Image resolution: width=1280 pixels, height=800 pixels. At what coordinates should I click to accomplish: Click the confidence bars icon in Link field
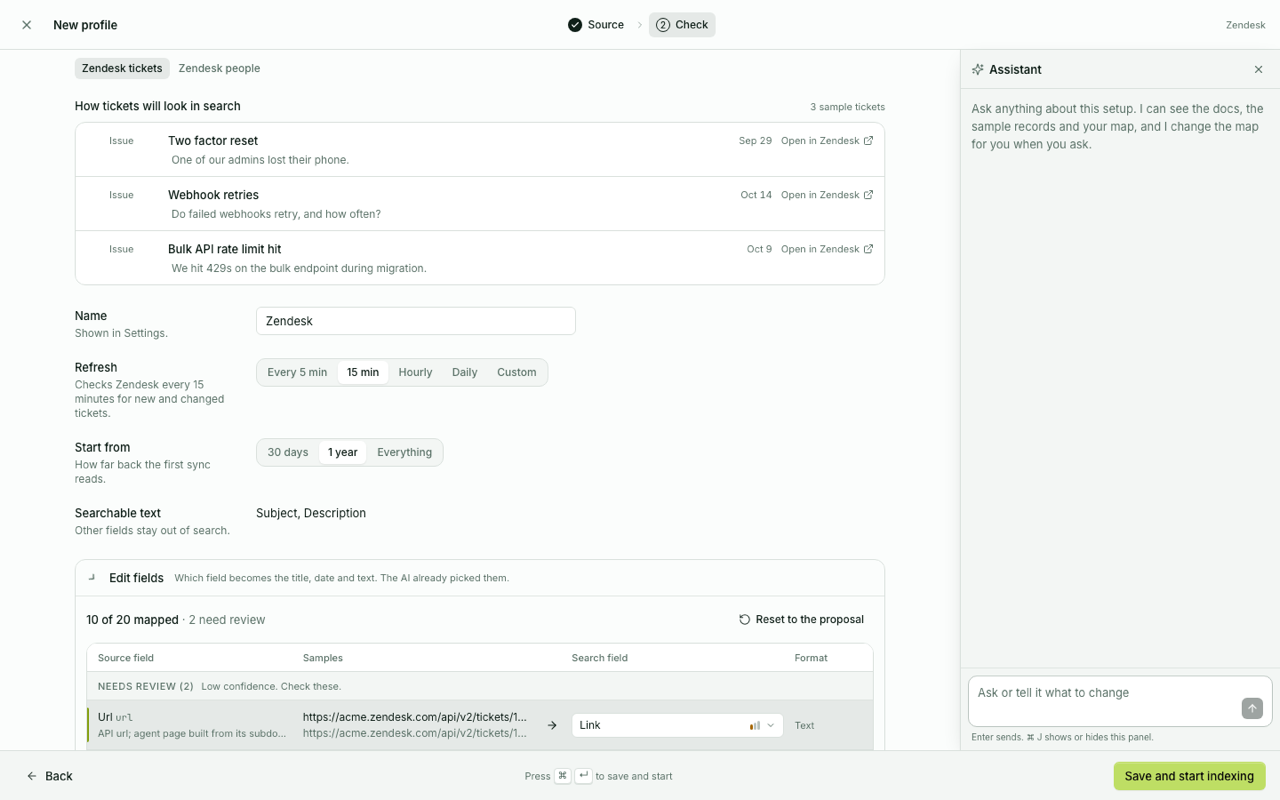[755, 726]
